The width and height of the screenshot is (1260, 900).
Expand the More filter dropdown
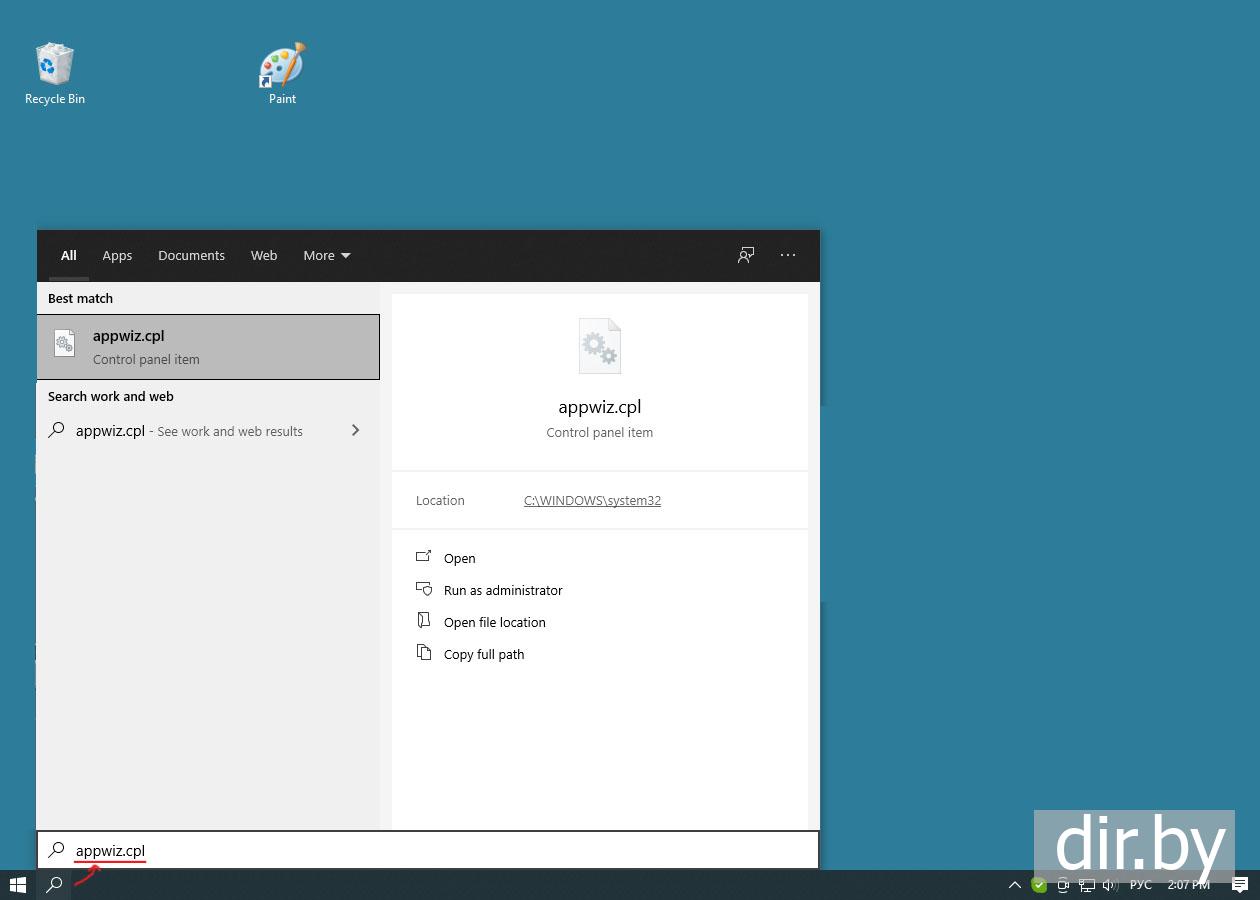coord(327,255)
